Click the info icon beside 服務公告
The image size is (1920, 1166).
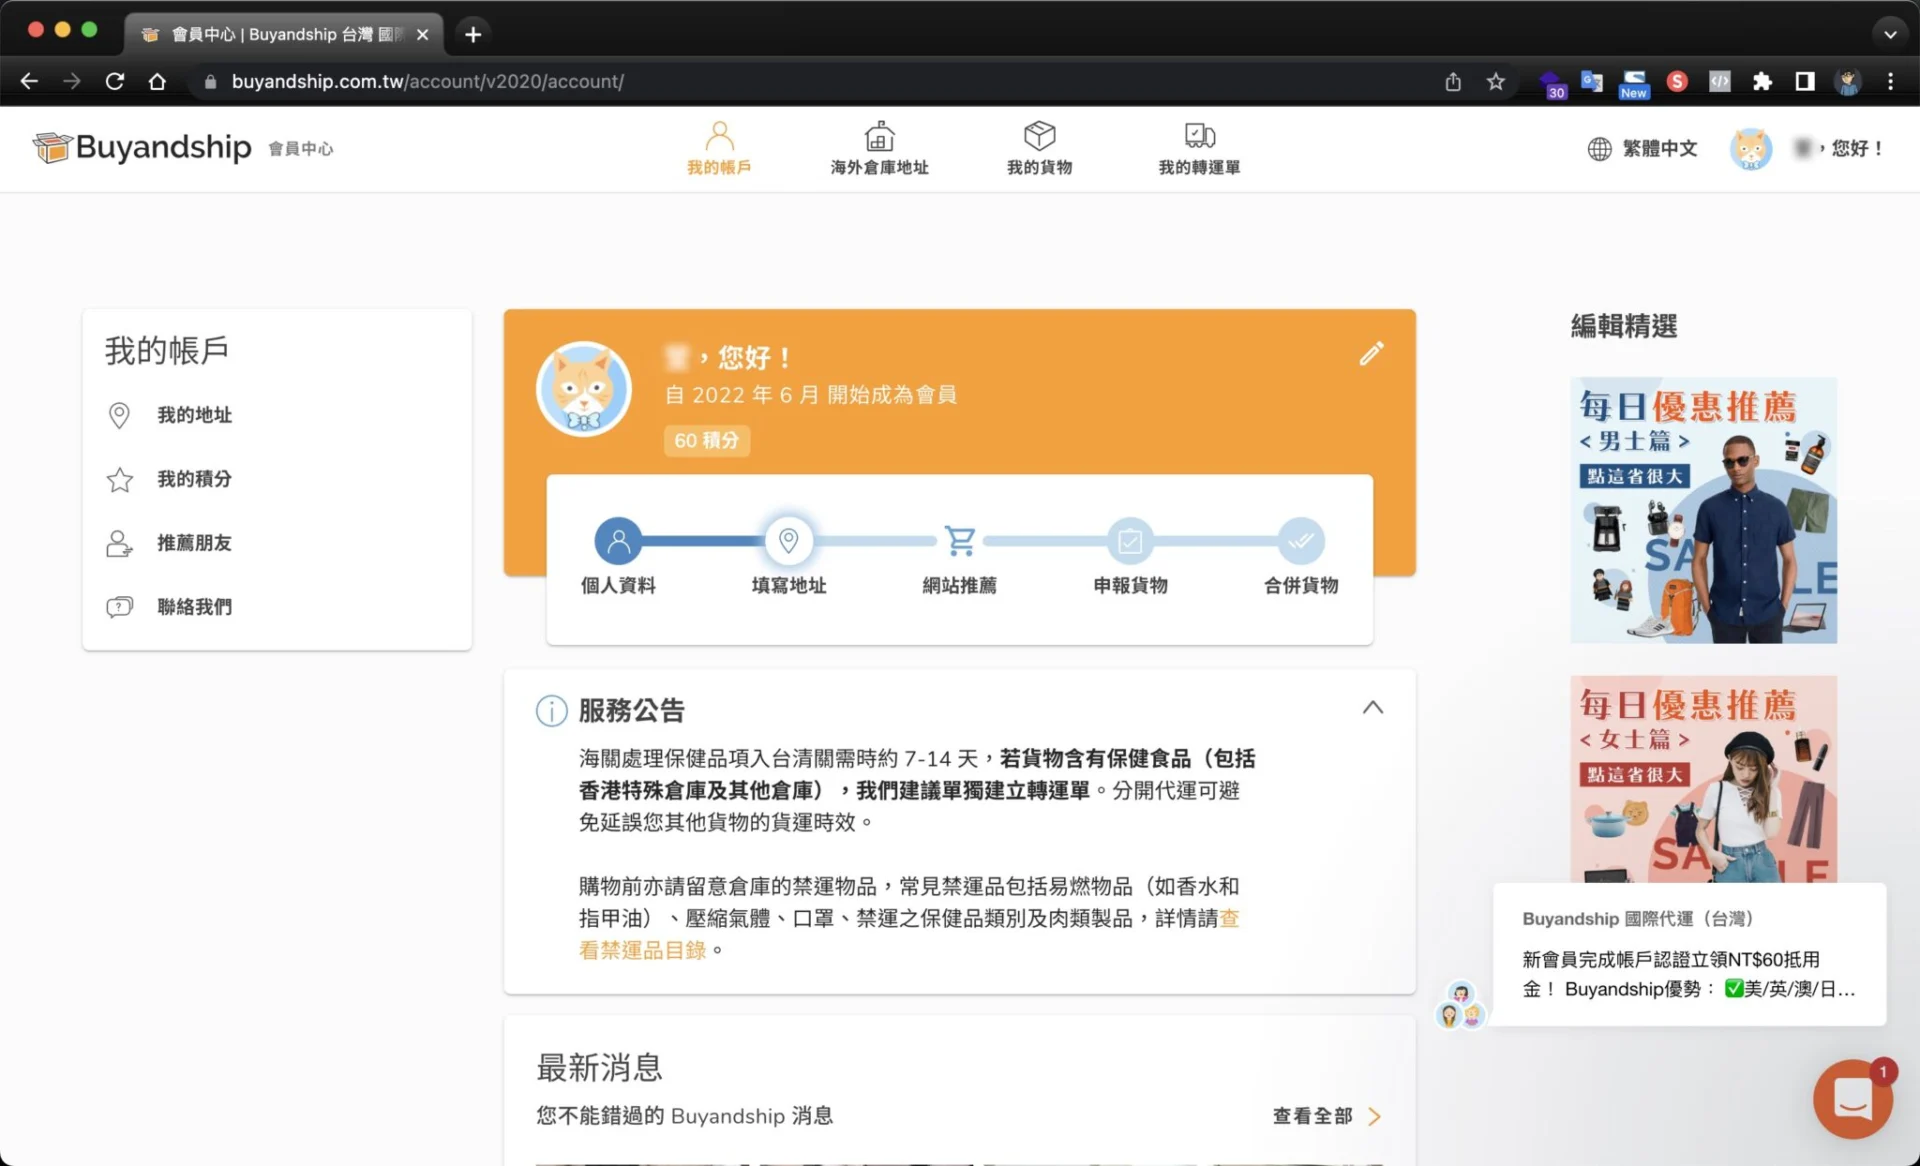click(551, 710)
